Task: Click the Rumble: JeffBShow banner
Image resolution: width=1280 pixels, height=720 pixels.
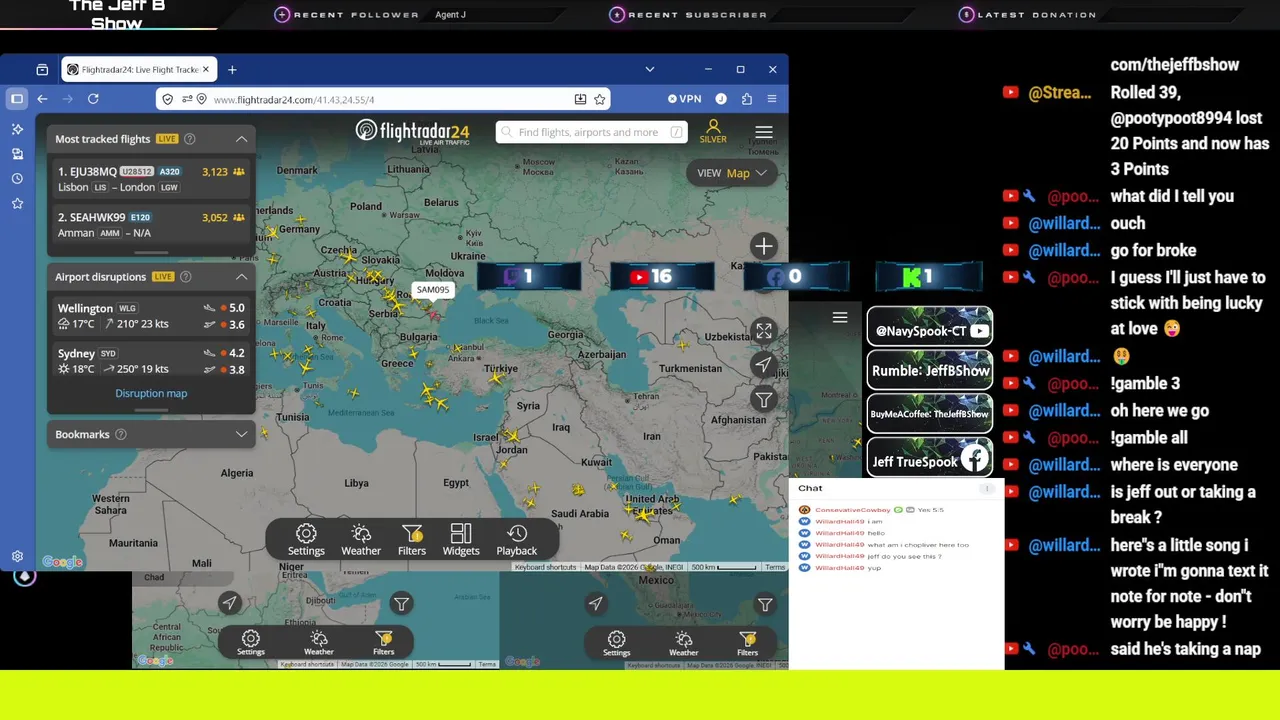Action: coord(930,370)
